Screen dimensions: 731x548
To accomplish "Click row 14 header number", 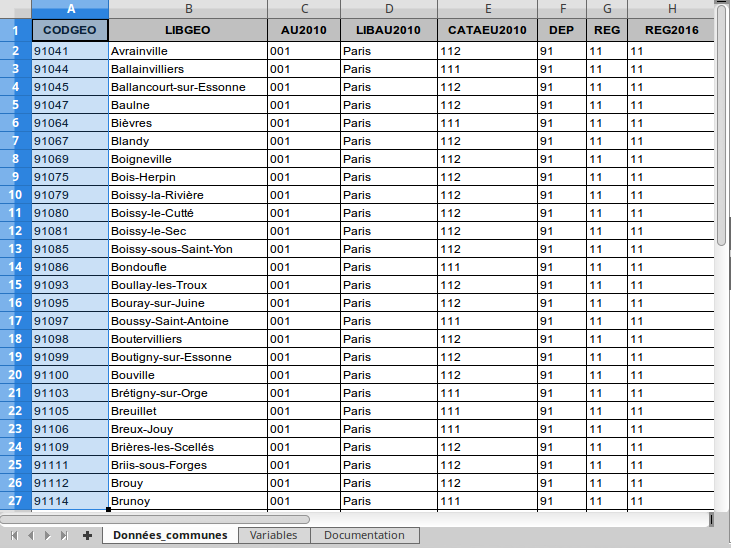I will point(15,267).
